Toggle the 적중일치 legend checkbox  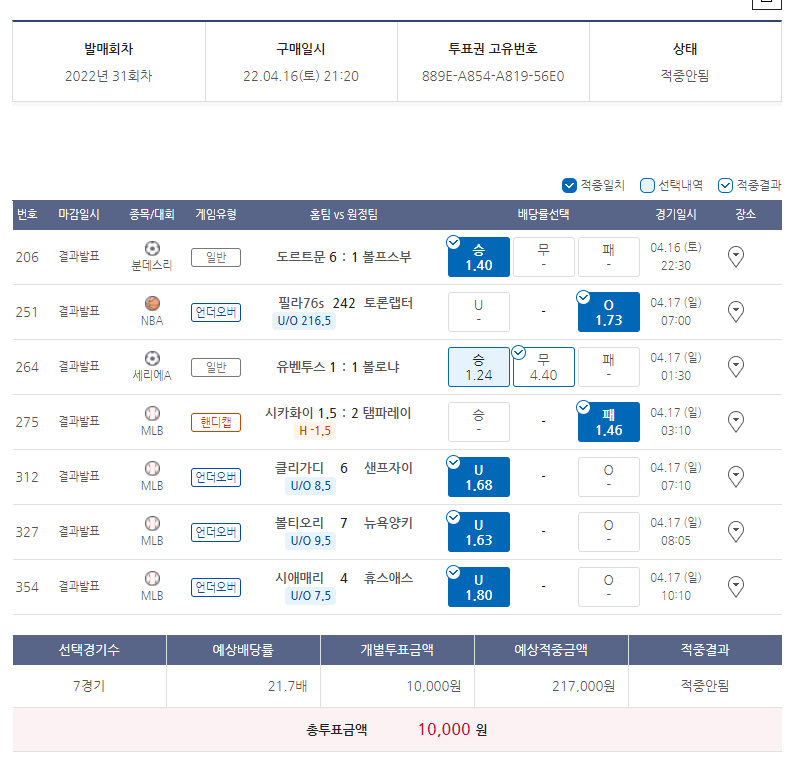click(x=569, y=185)
